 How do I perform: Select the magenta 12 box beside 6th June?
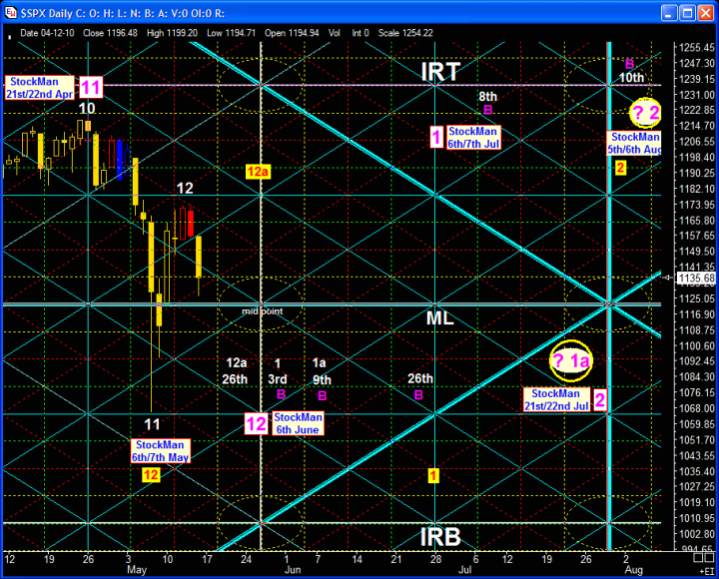click(x=257, y=423)
